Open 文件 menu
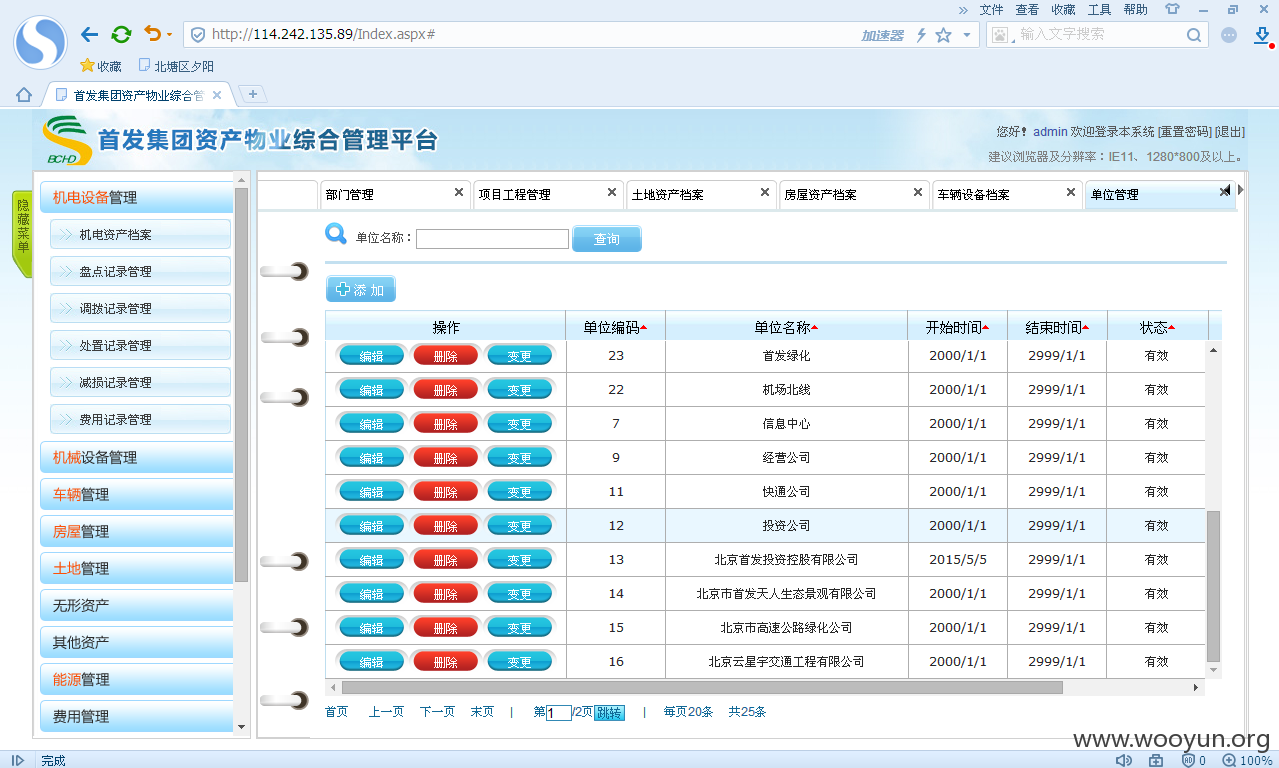Screen dimensions: 1279x768 (x=991, y=9)
